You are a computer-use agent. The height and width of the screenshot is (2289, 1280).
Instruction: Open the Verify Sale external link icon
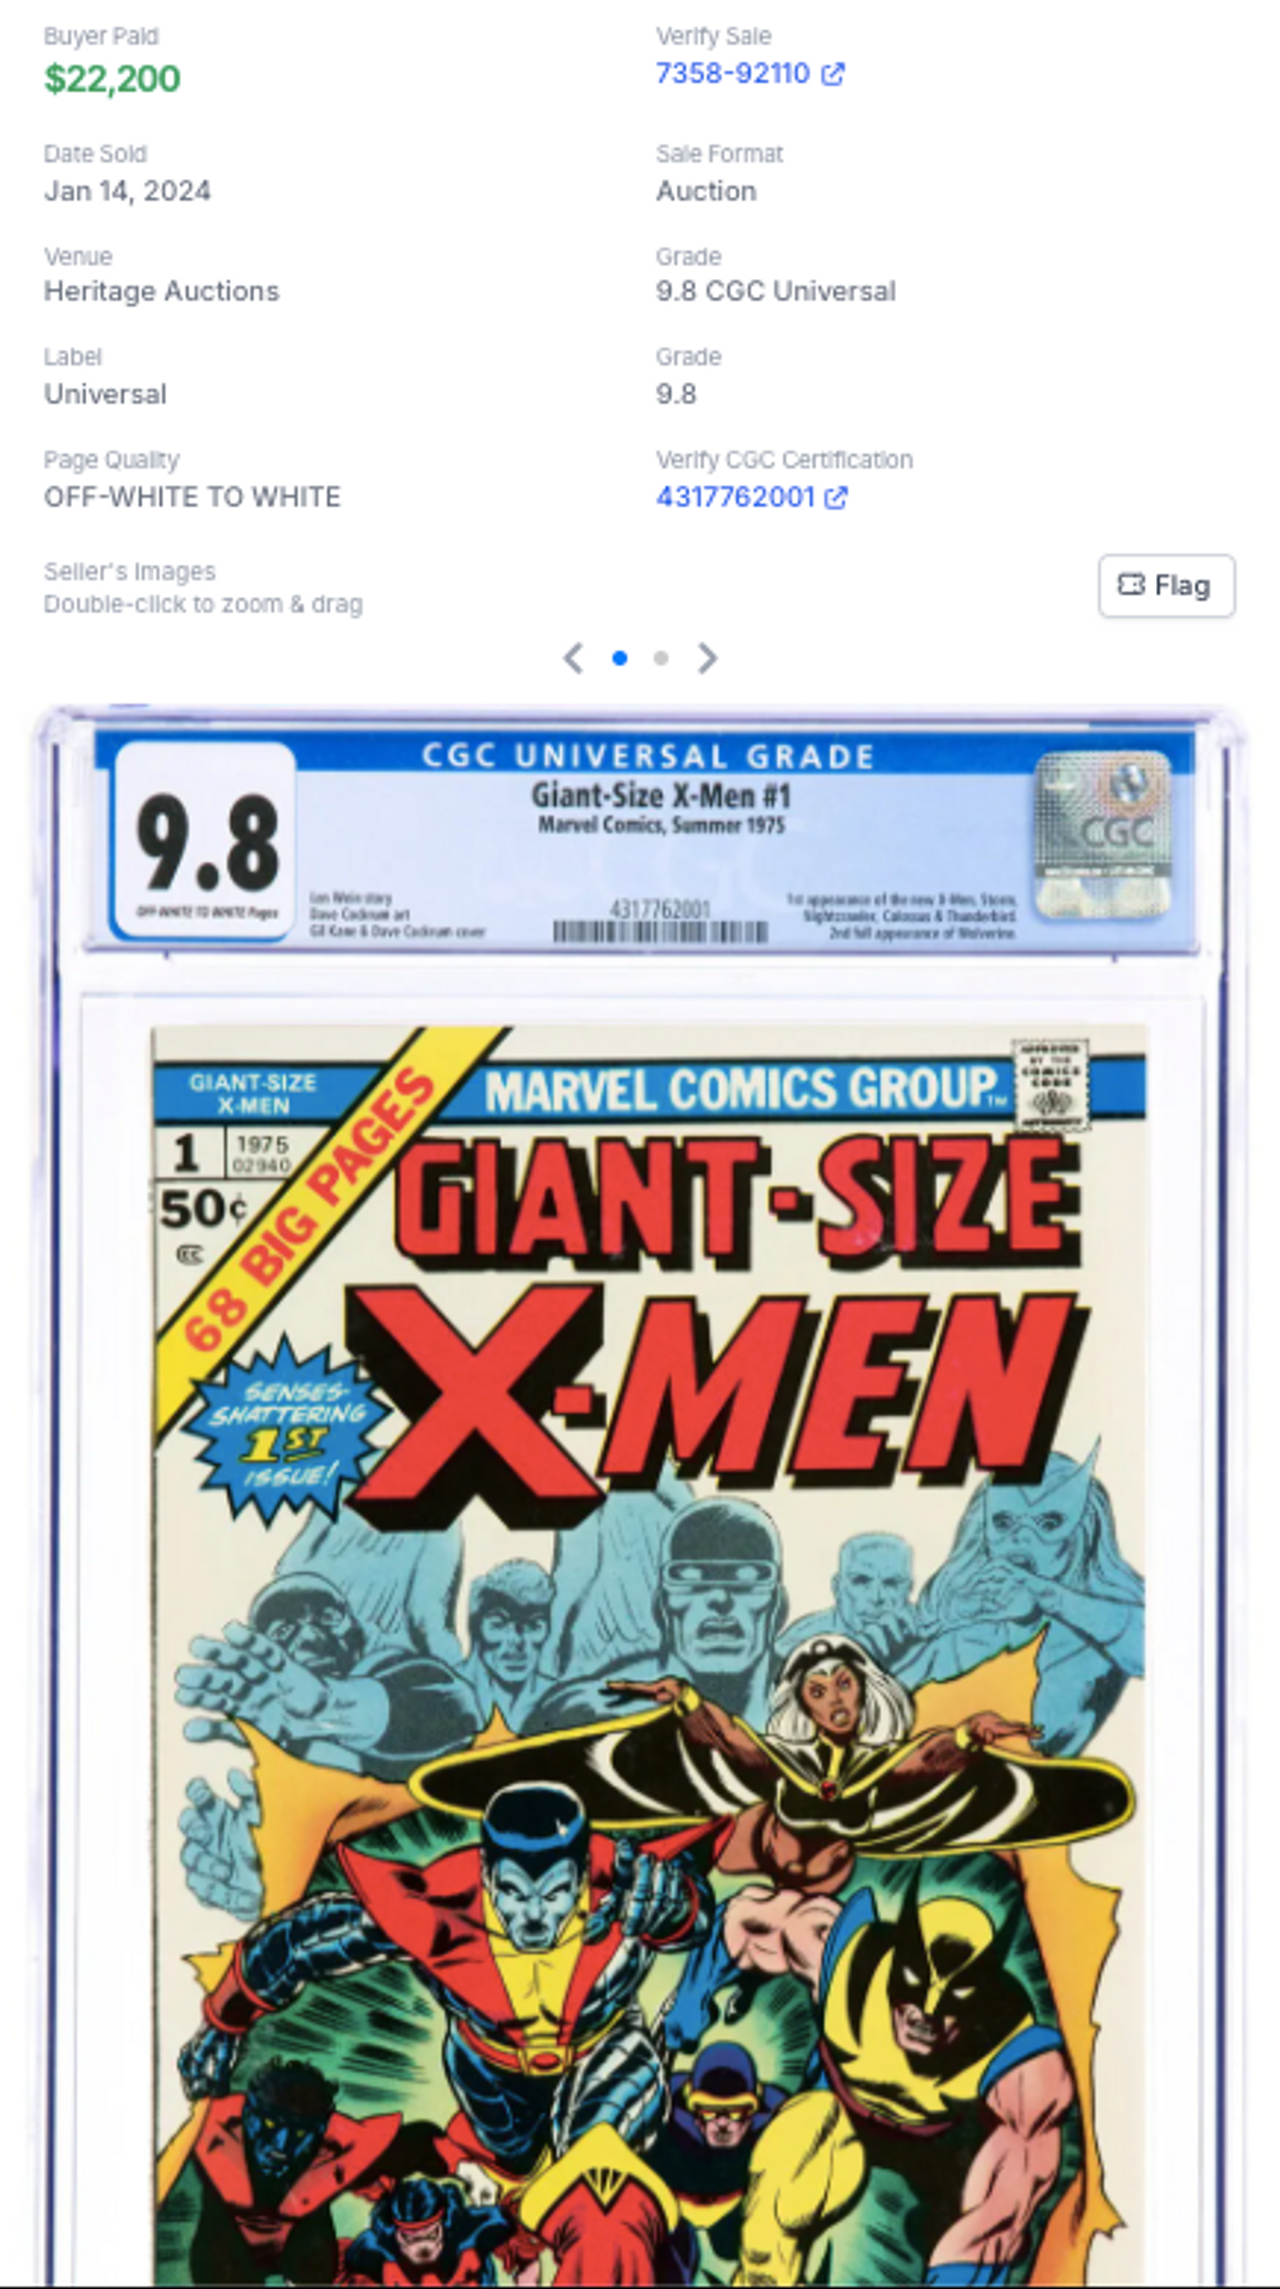(832, 74)
